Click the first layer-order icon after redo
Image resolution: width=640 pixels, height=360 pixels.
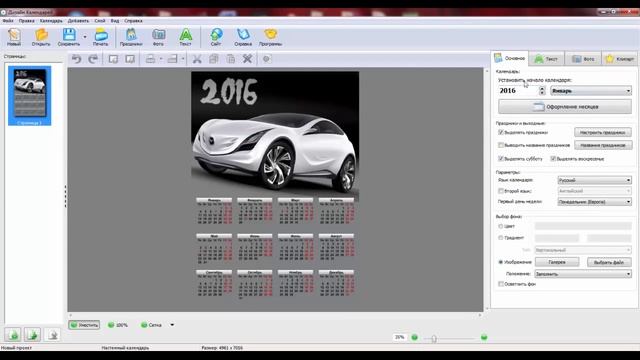click(113, 59)
